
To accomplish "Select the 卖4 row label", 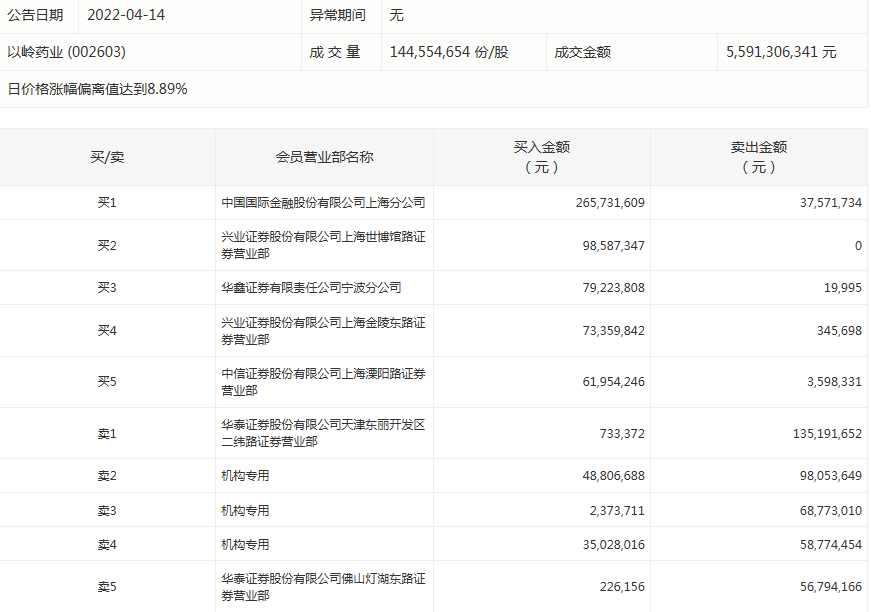I will (x=107, y=545).
